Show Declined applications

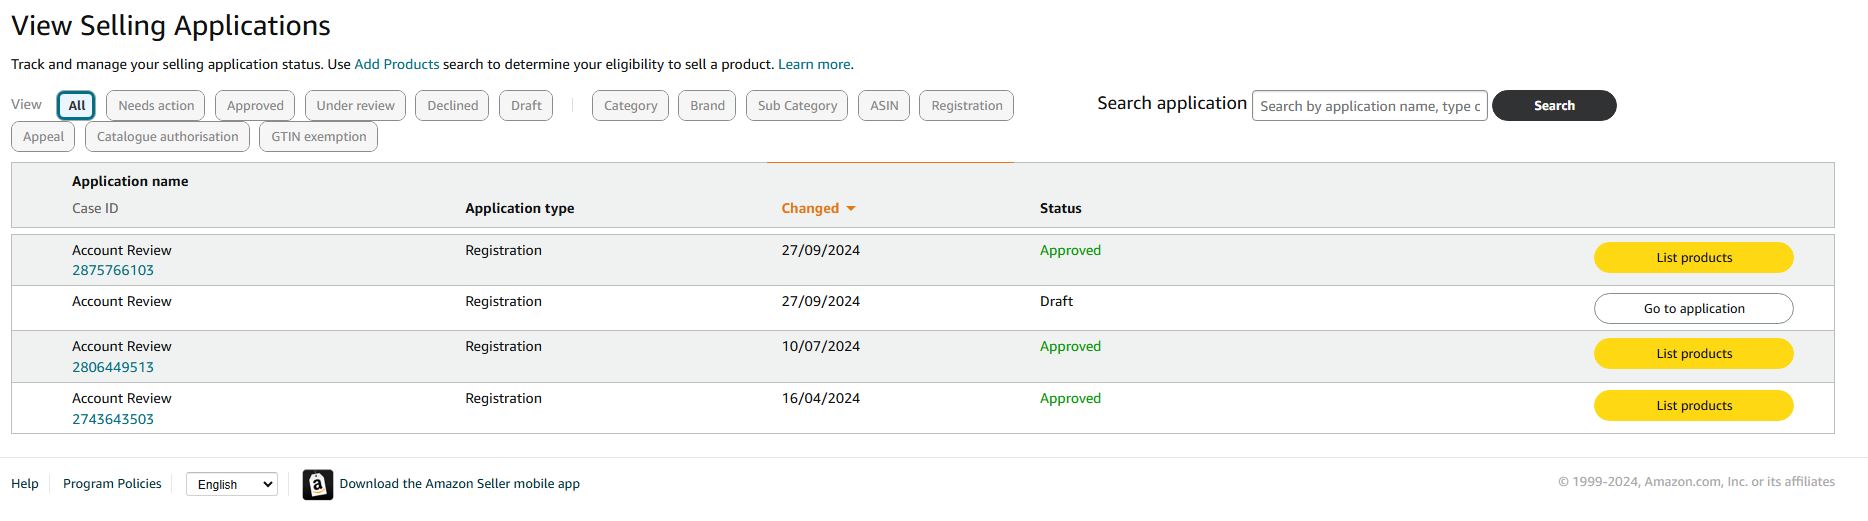(453, 106)
